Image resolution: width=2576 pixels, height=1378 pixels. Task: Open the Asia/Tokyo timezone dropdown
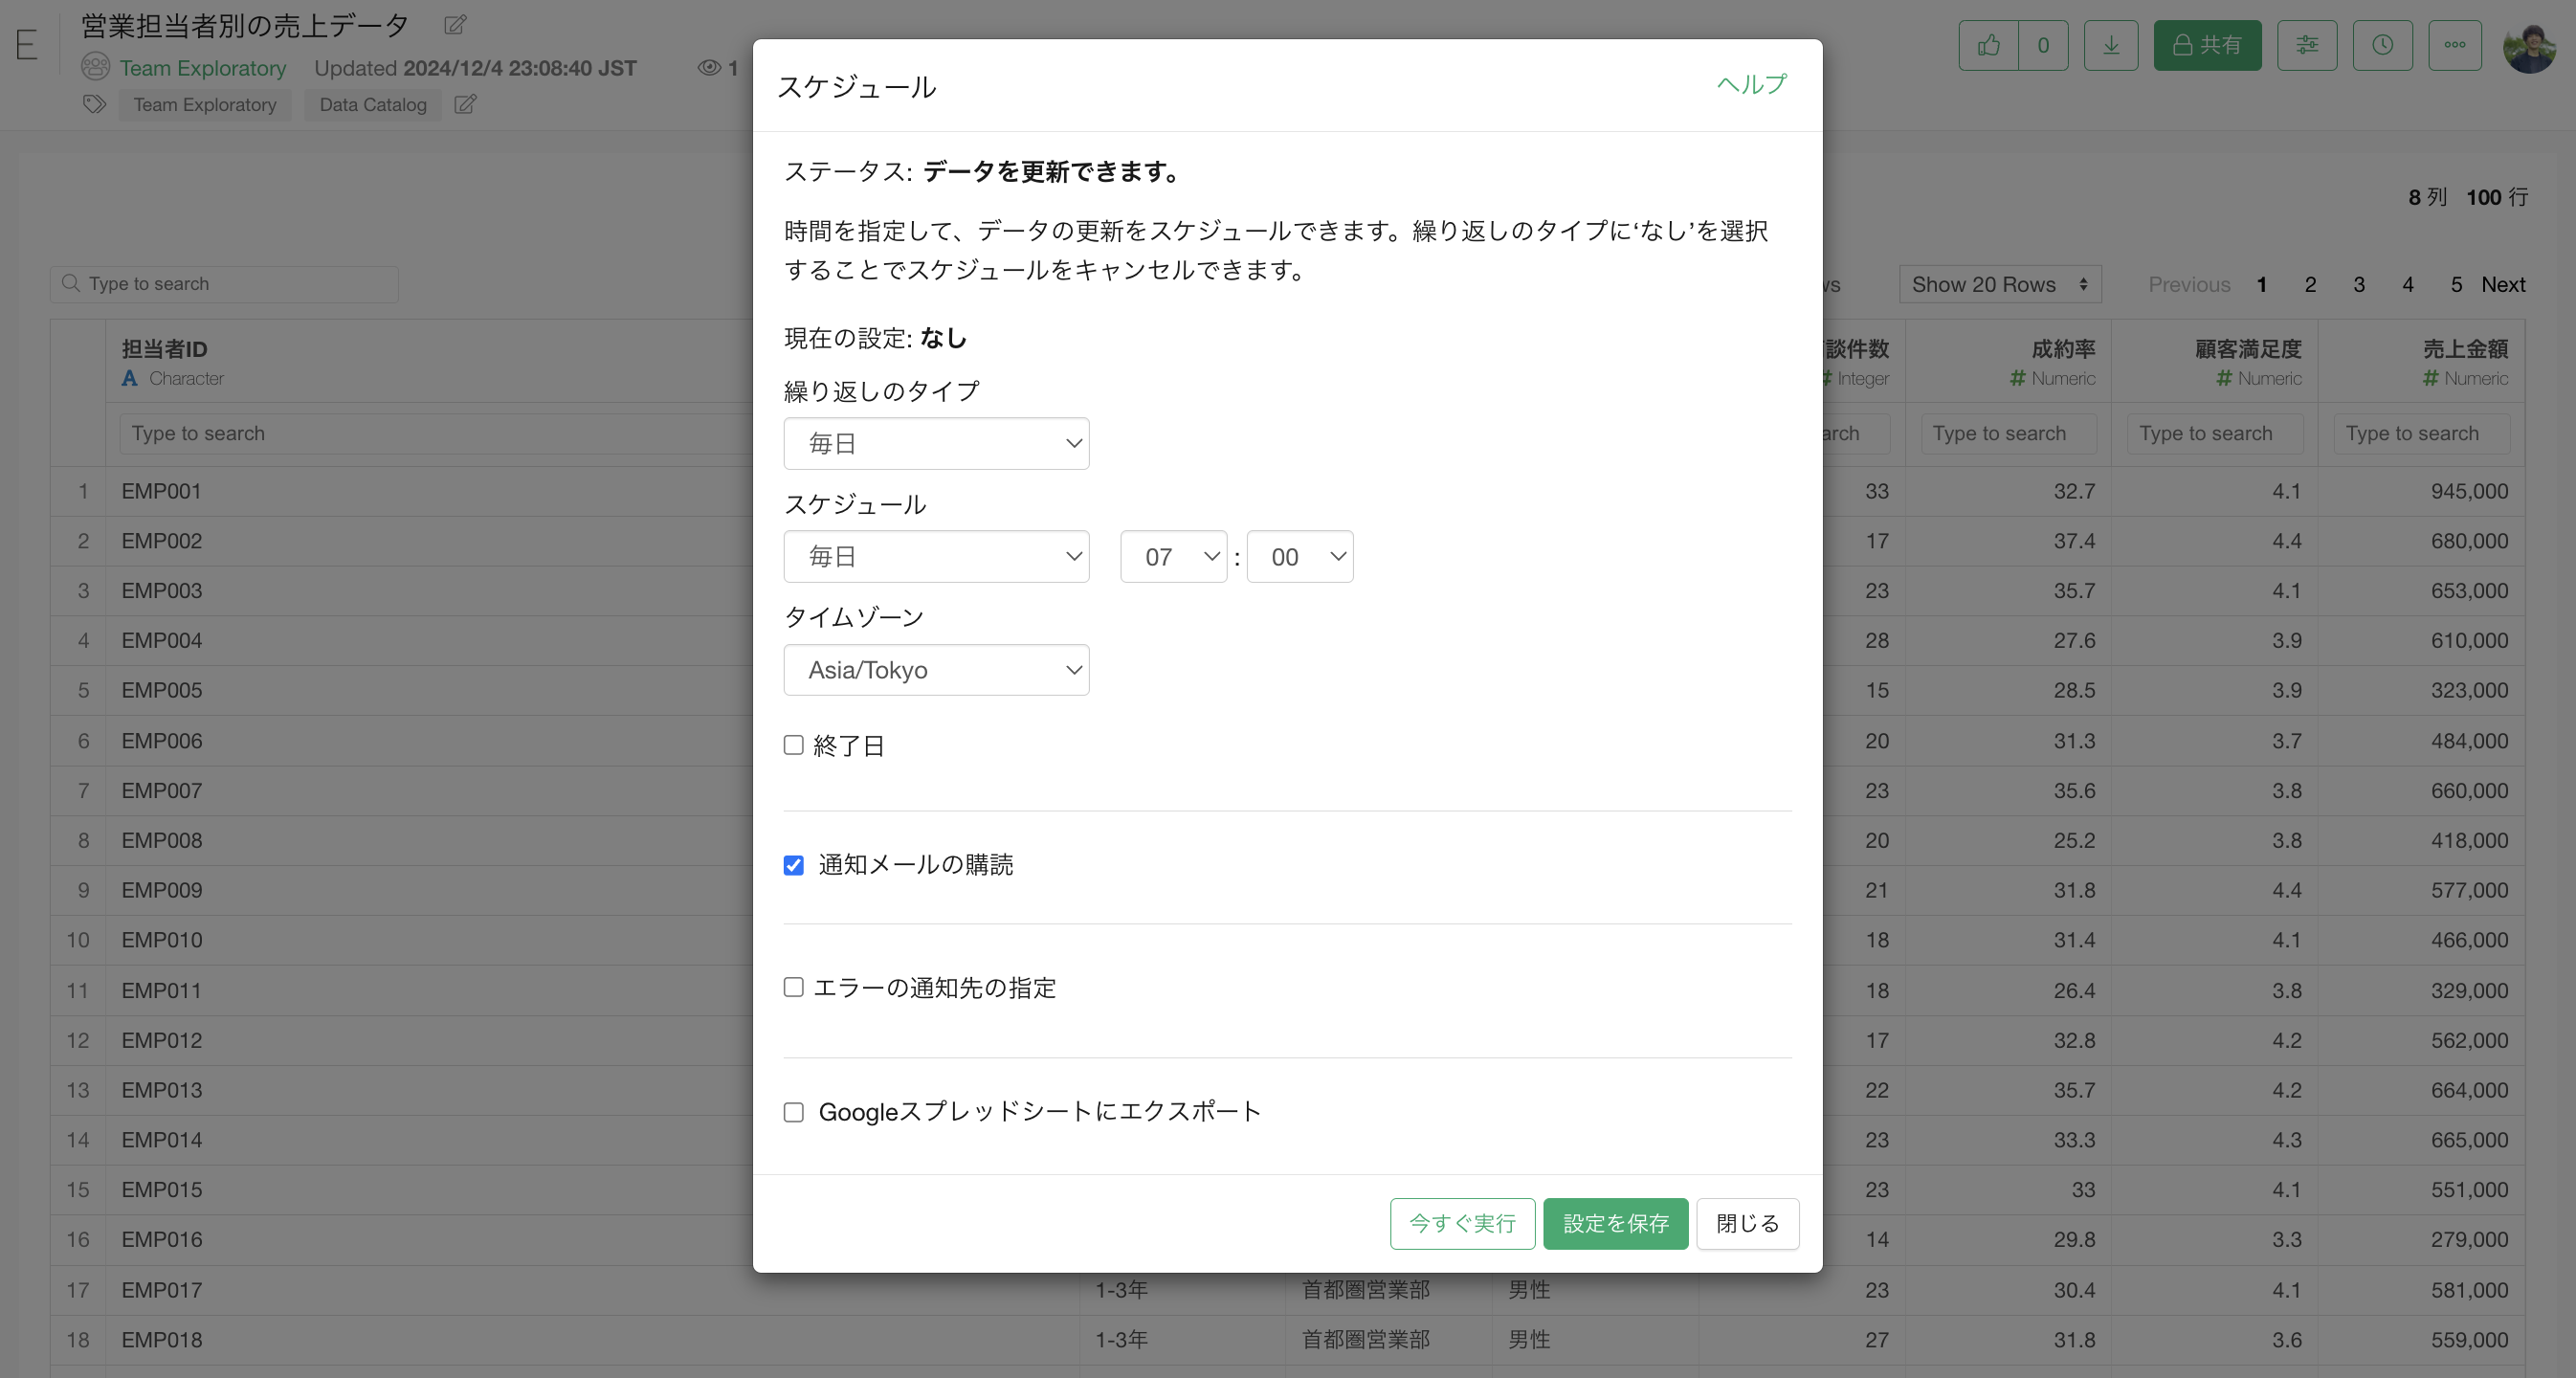point(936,669)
